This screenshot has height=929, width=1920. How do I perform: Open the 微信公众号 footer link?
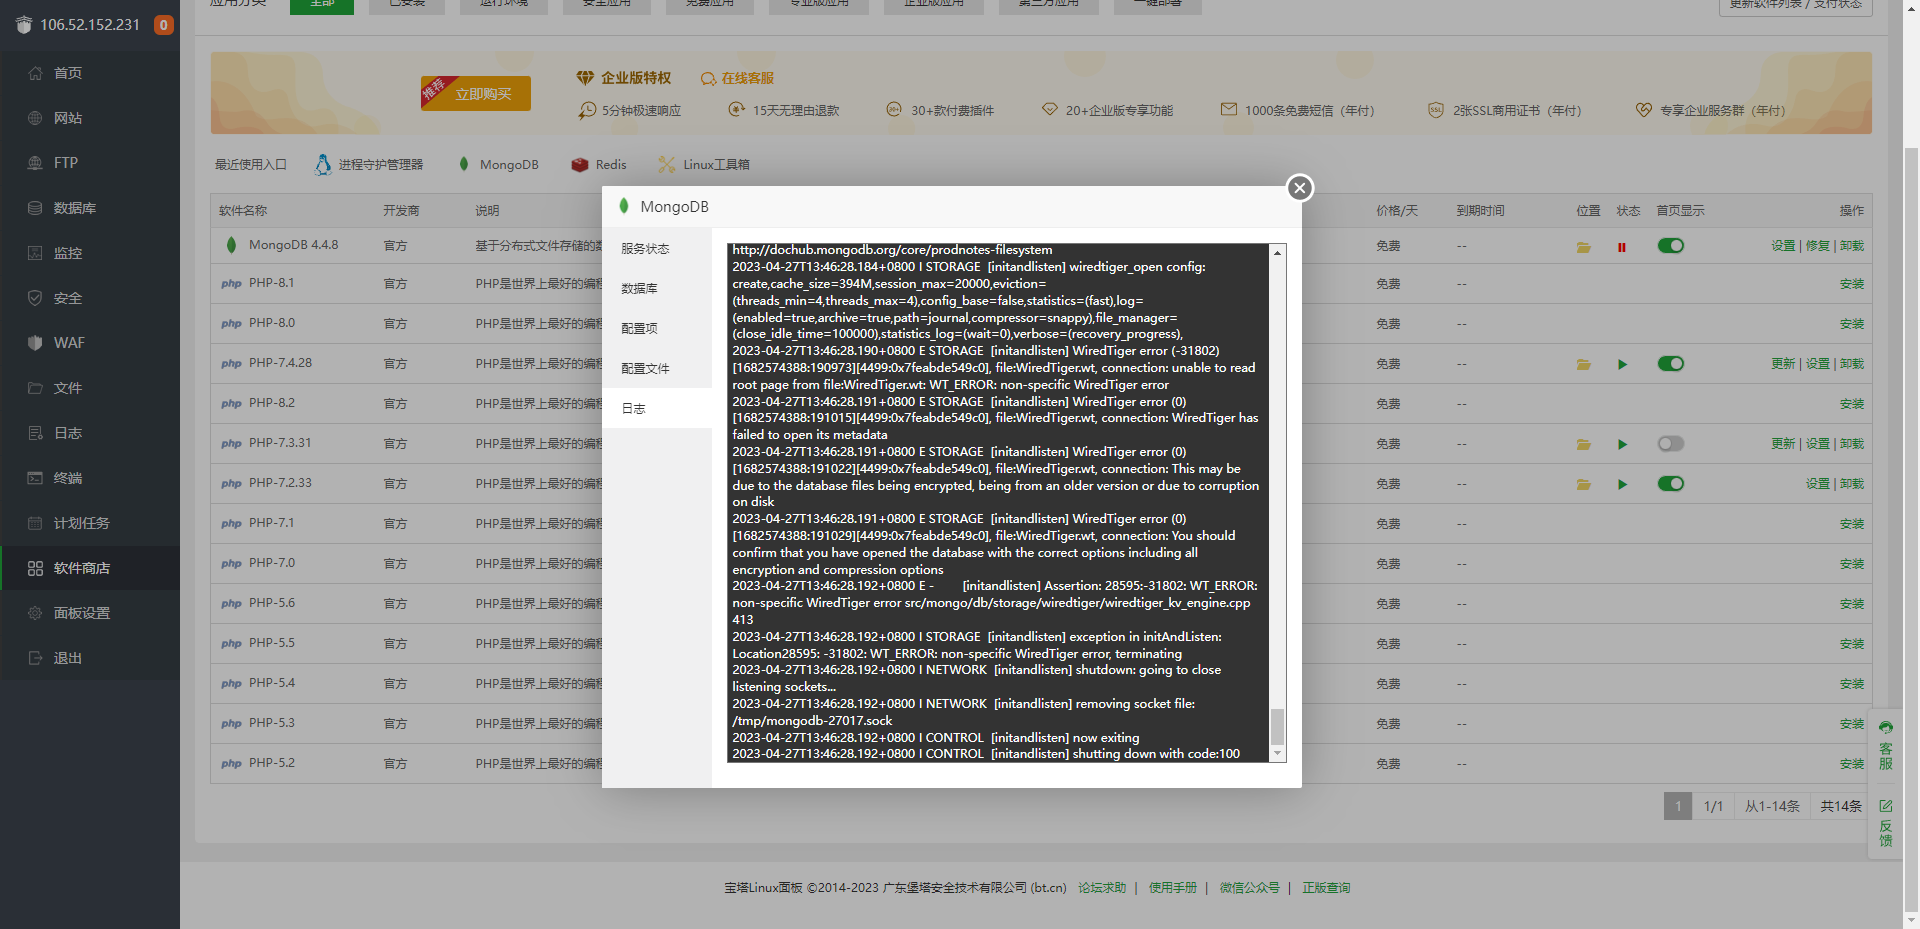(x=1250, y=888)
